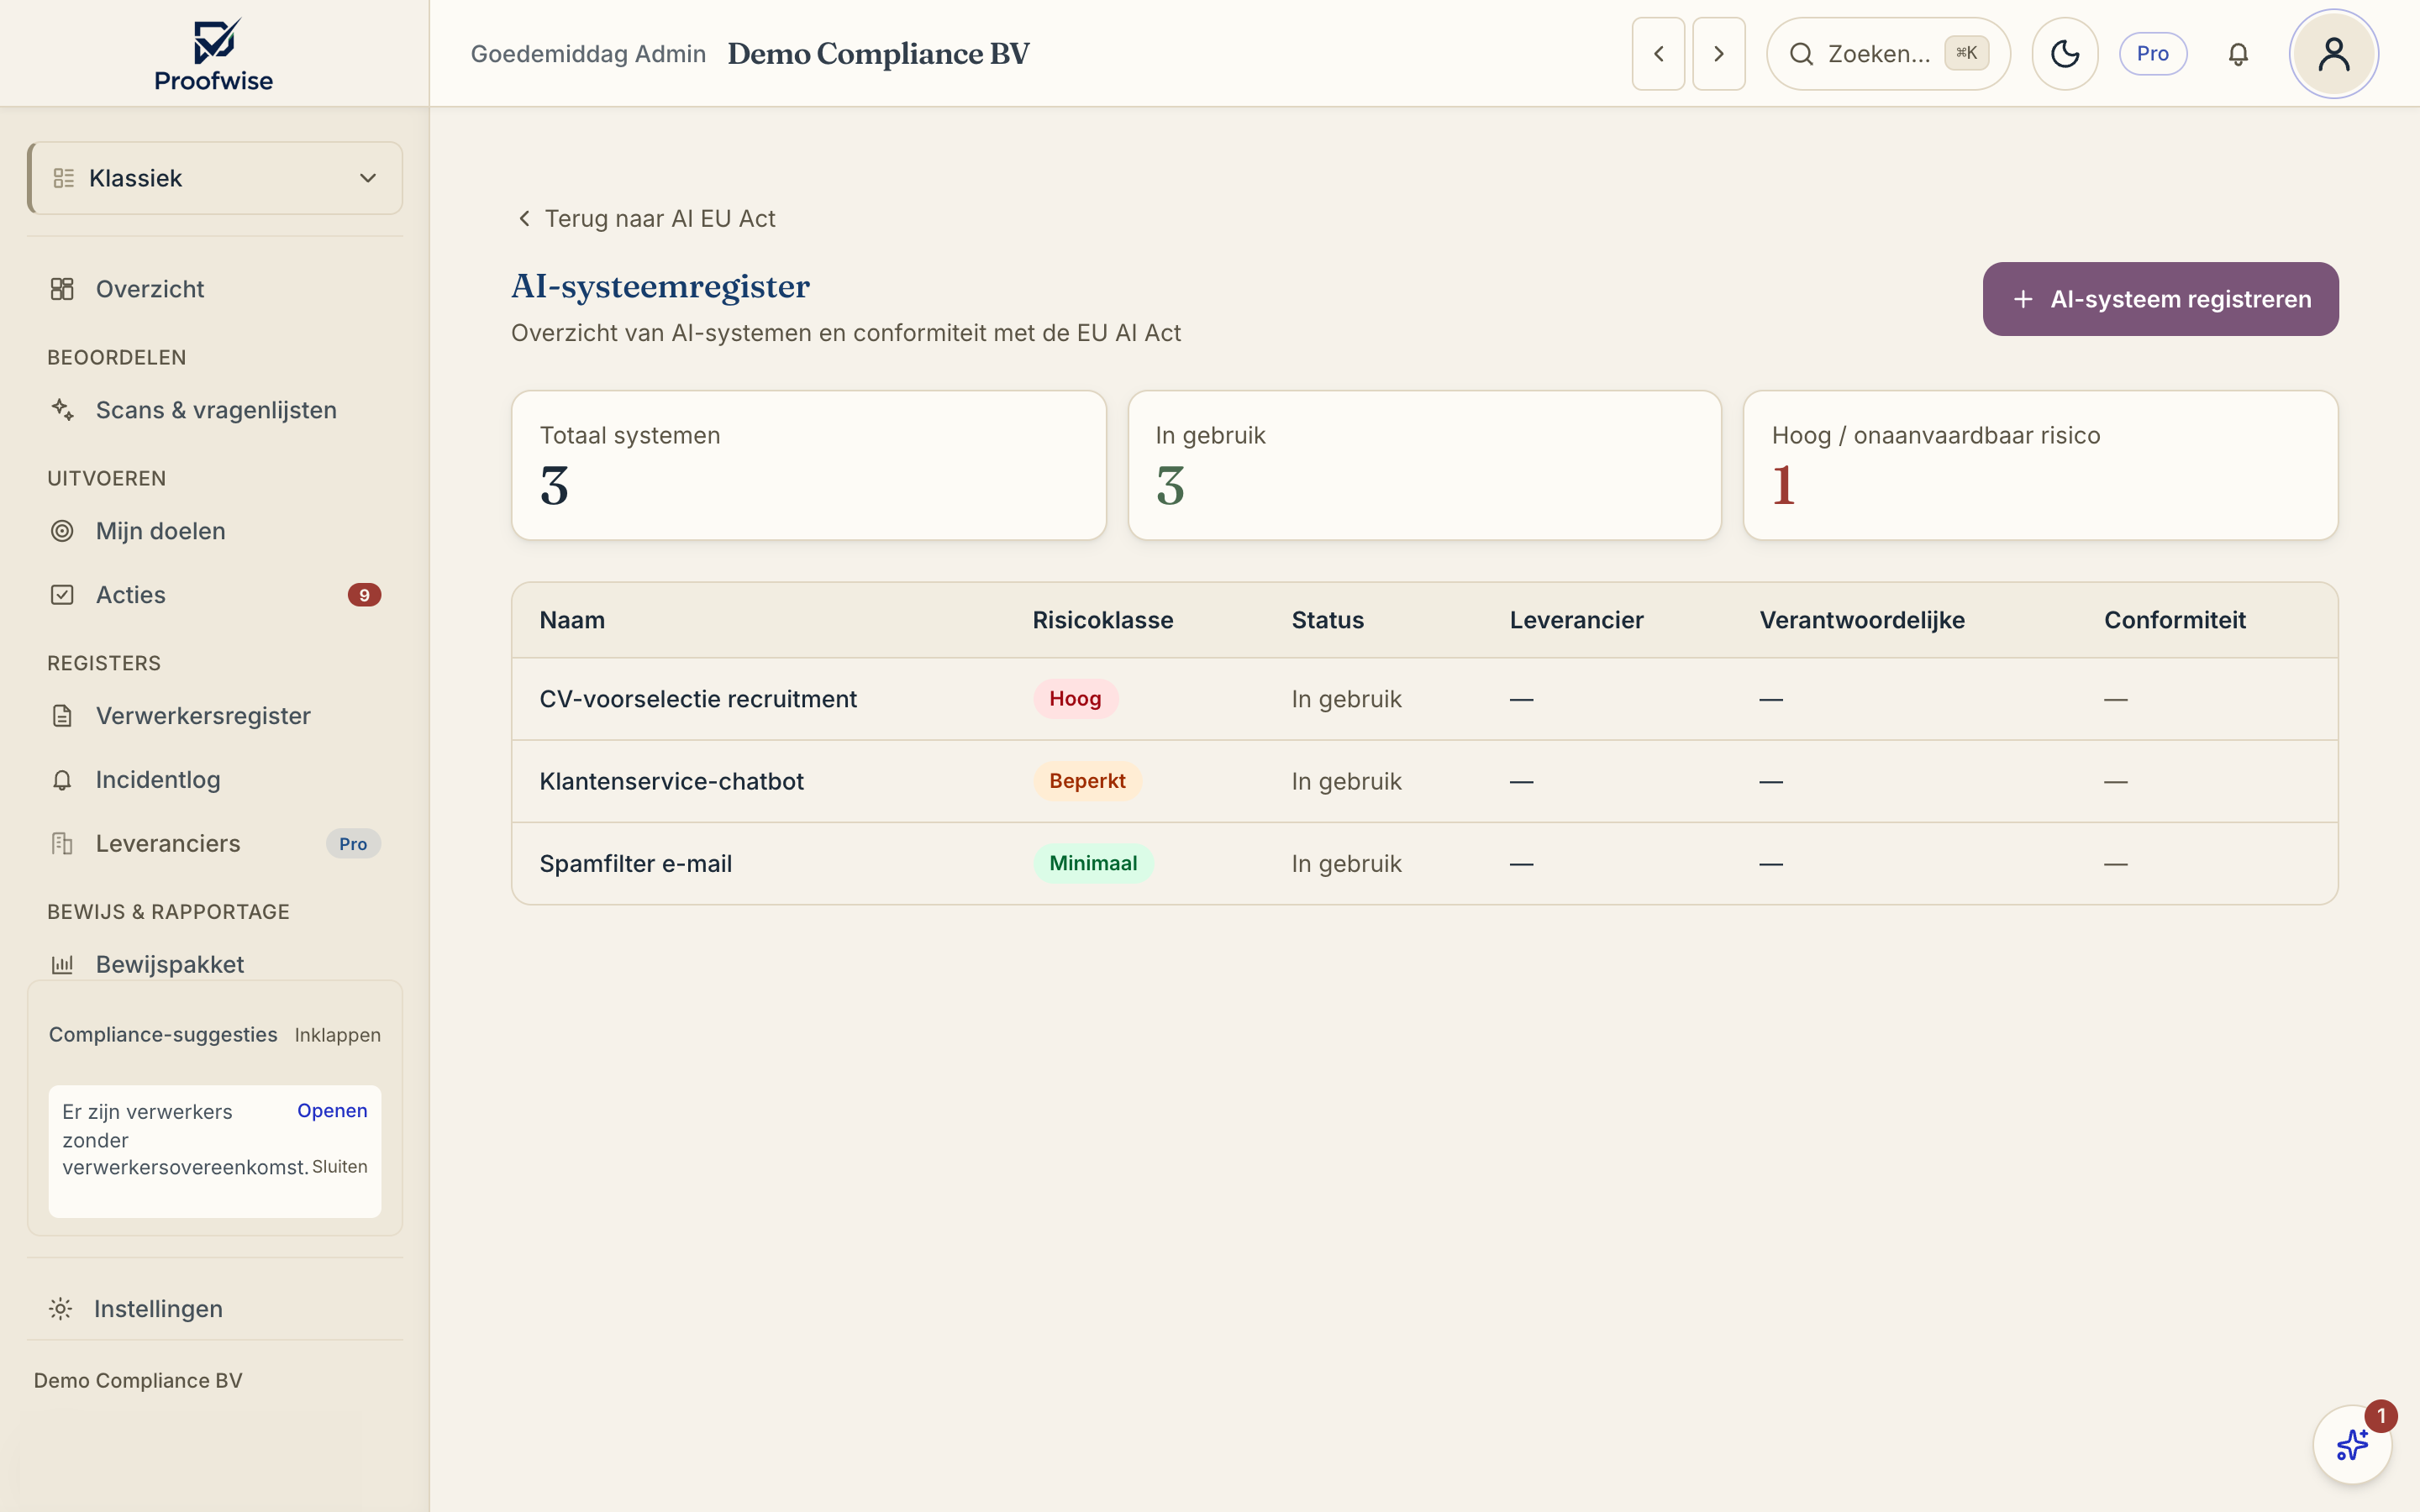Viewport: 2420px width, 1512px height.
Task: Click AI-systeem registreren button
Action: click(2160, 299)
